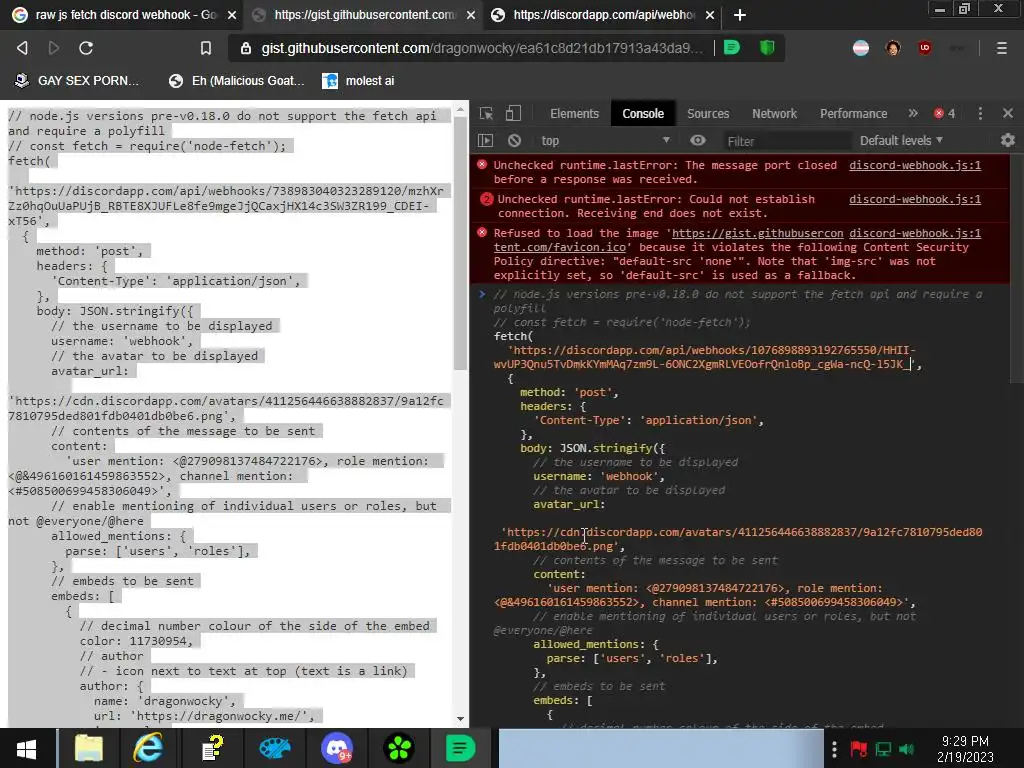The width and height of the screenshot is (1024, 768).
Task: Go back to the previous page
Action: (22, 48)
